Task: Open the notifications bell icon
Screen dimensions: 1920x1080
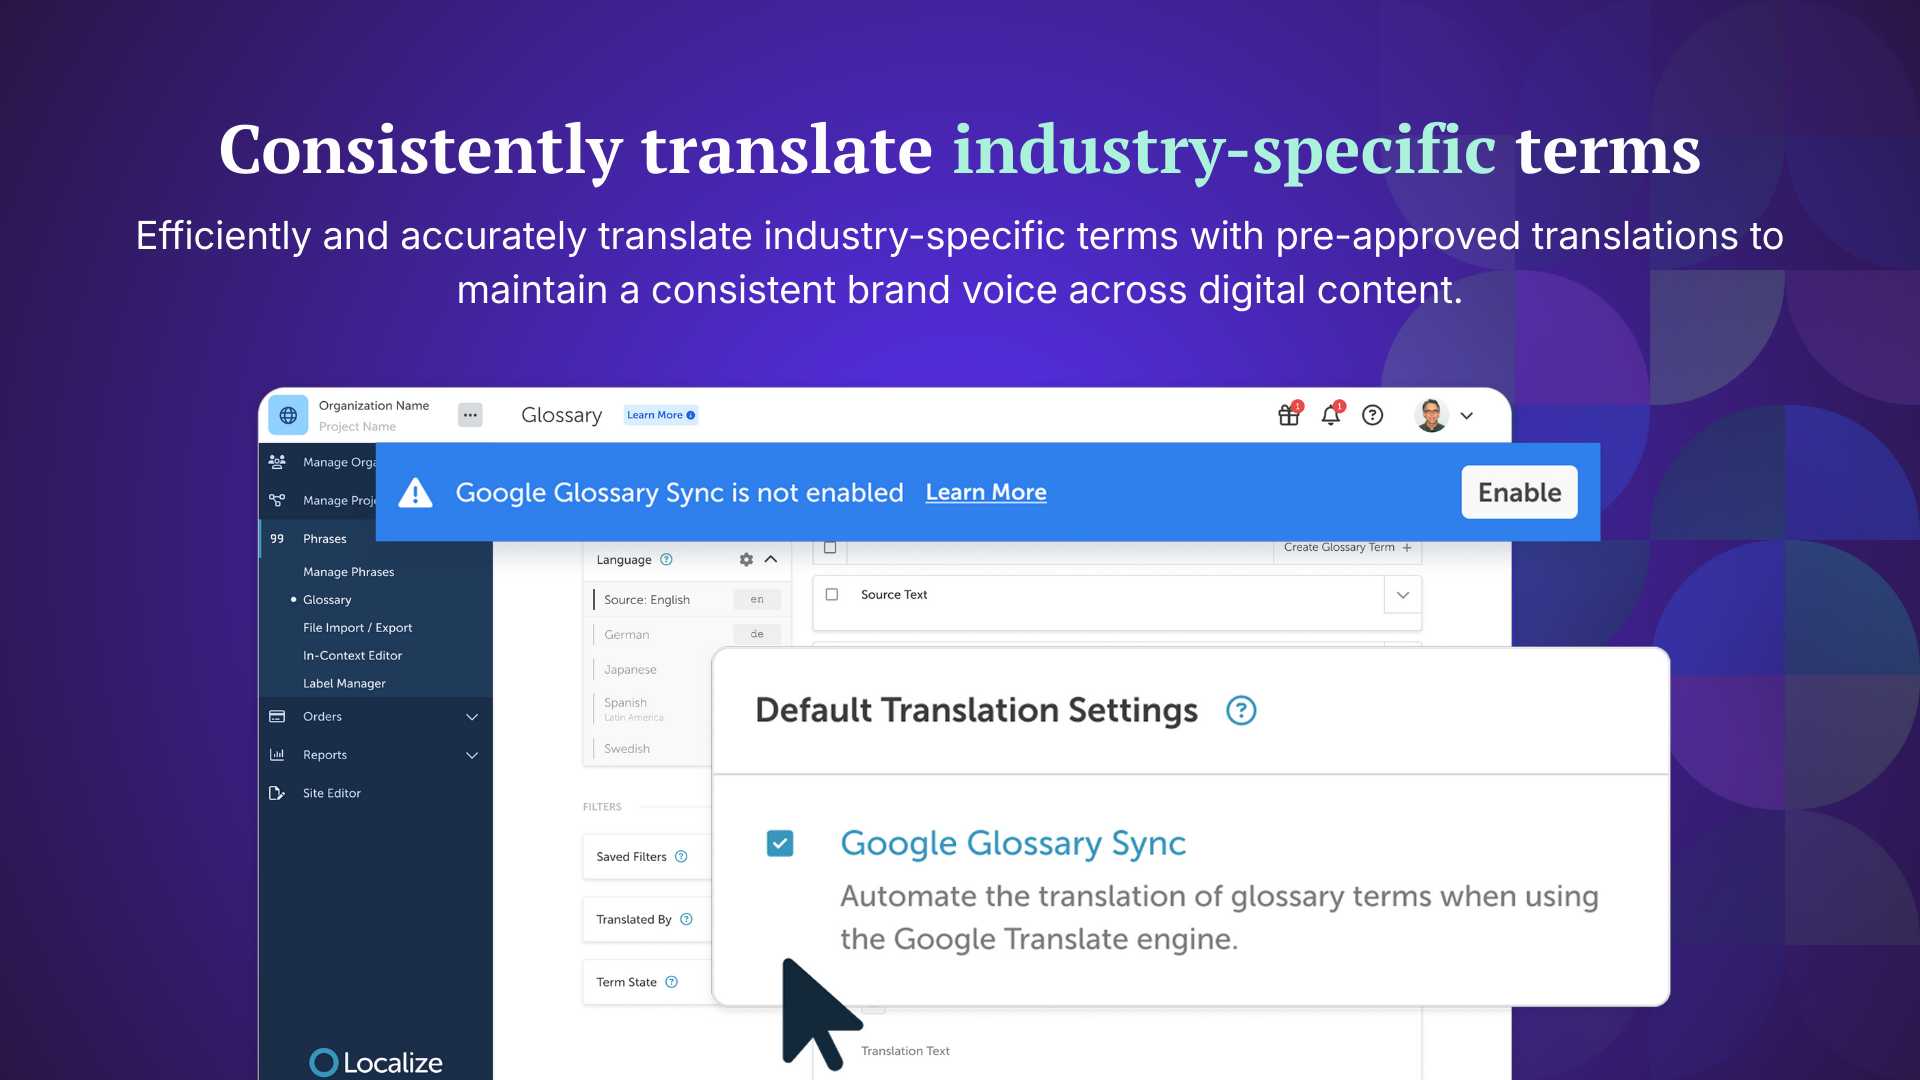Action: pyautogui.click(x=1331, y=415)
